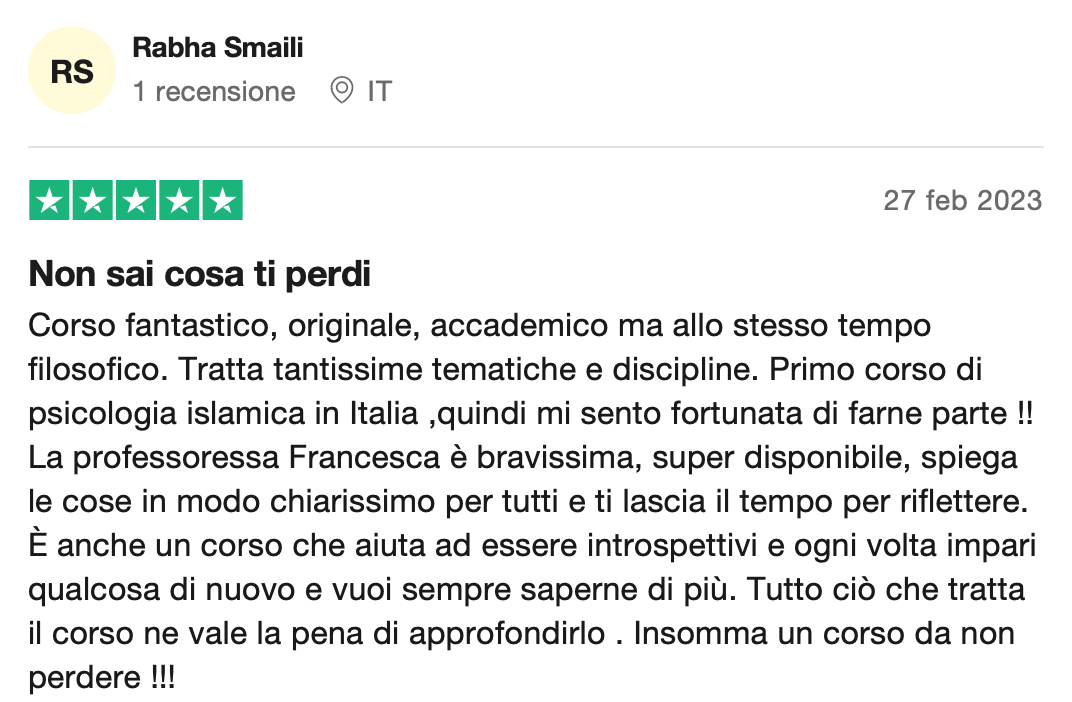
Task: Click the fifth green rating star
Action: [x=223, y=200]
